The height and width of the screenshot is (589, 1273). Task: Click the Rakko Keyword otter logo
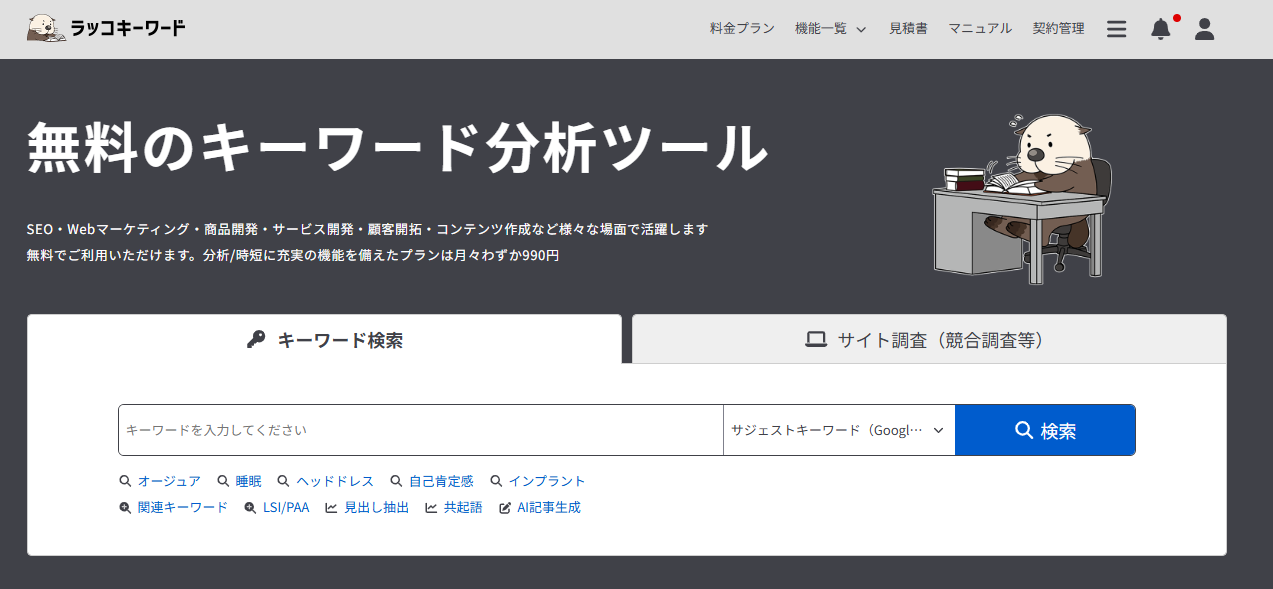(x=47, y=28)
